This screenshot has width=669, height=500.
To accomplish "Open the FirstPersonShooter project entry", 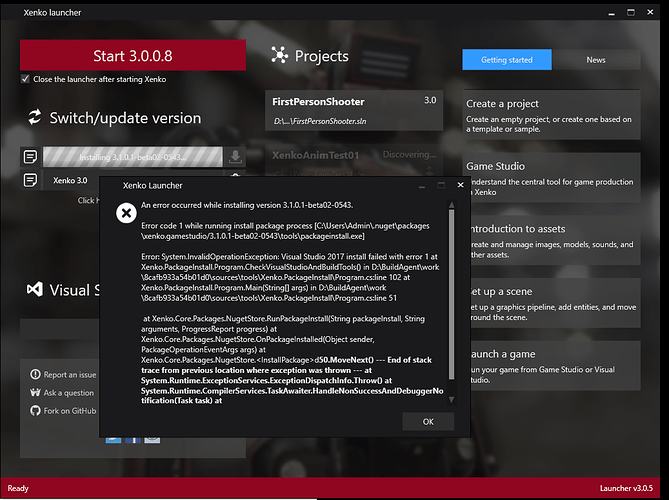I will coord(354,110).
